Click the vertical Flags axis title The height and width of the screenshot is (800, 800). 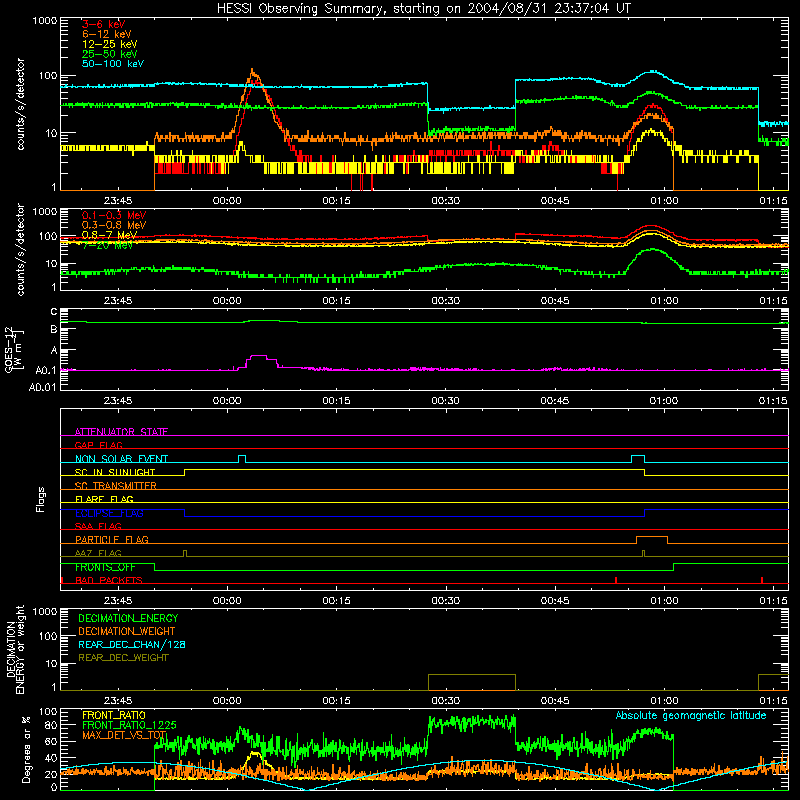[x=41, y=499]
